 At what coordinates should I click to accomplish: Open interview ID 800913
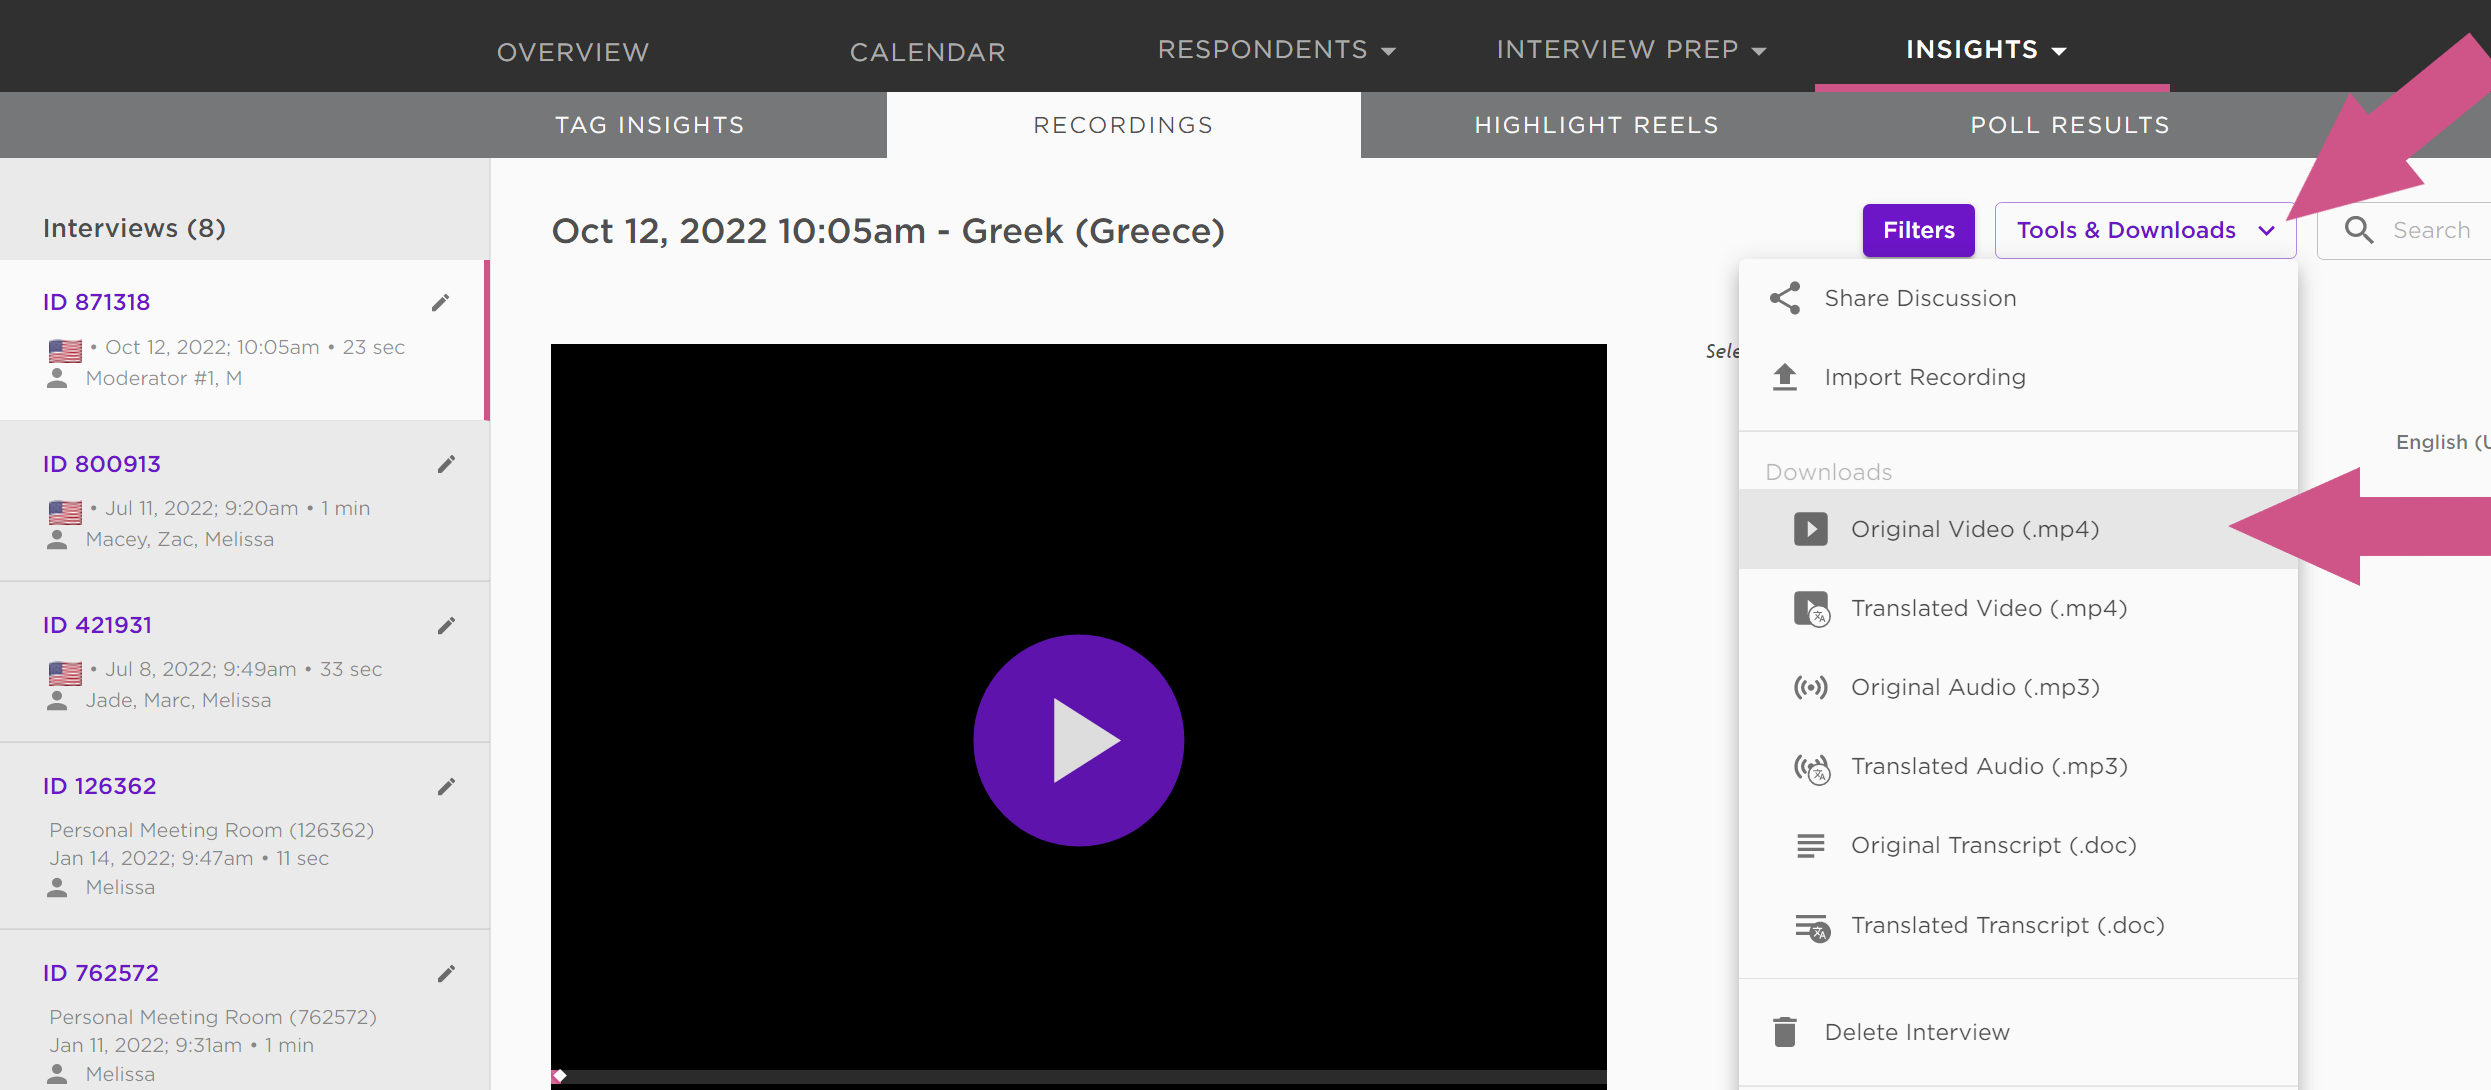[101, 464]
